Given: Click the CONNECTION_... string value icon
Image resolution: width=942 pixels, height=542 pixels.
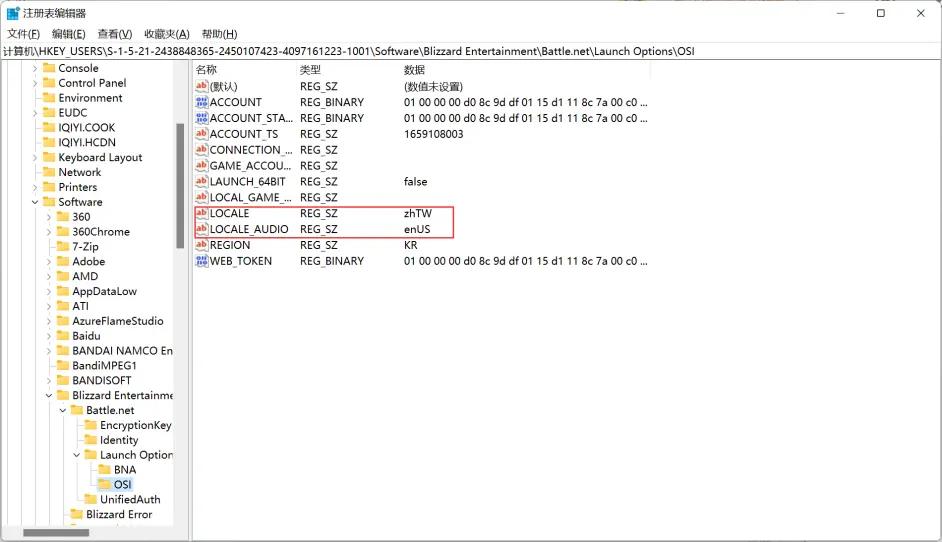Looking at the screenshot, I should (x=201, y=150).
